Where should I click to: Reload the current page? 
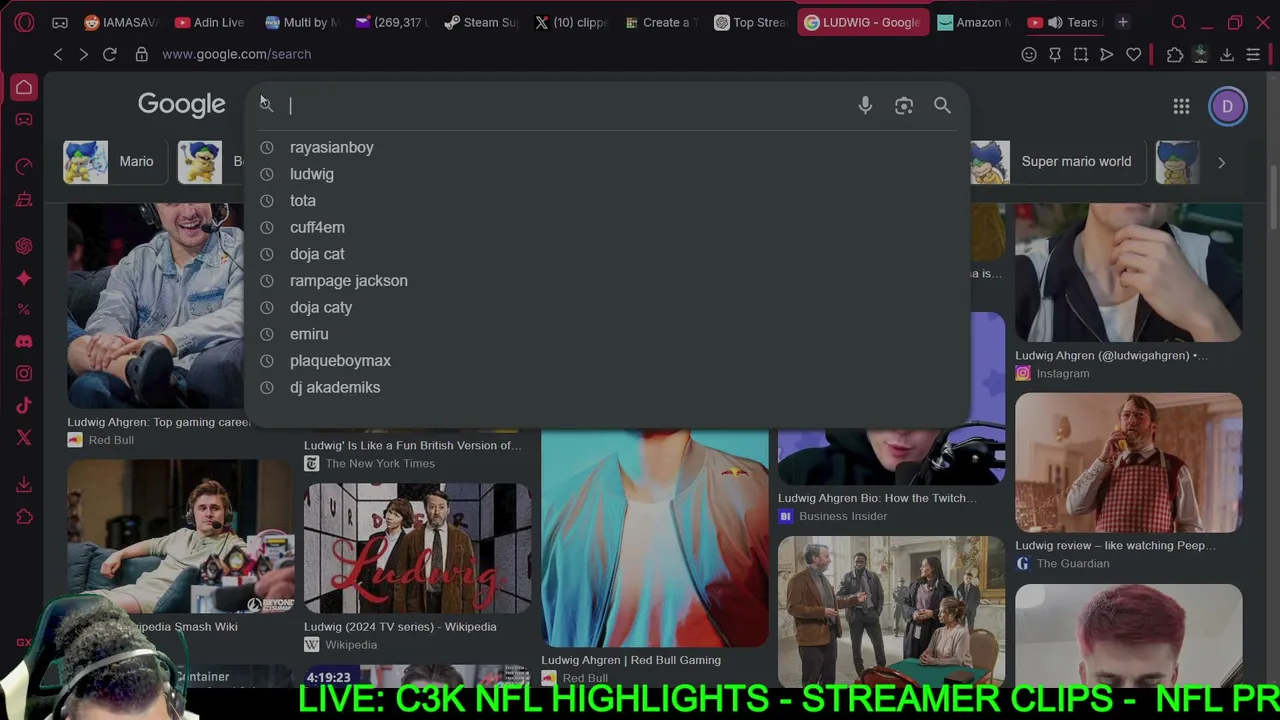click(110, 54)
